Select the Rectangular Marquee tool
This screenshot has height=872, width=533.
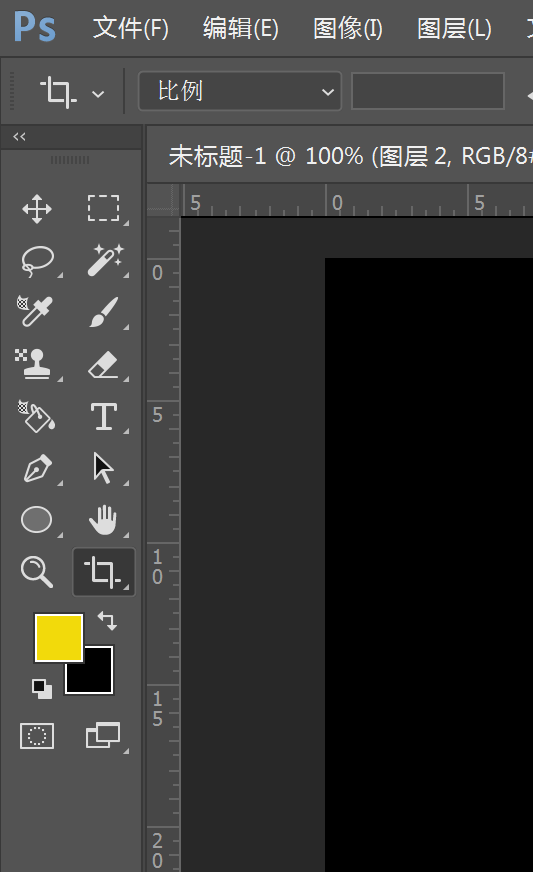click(x=104, y=209)
